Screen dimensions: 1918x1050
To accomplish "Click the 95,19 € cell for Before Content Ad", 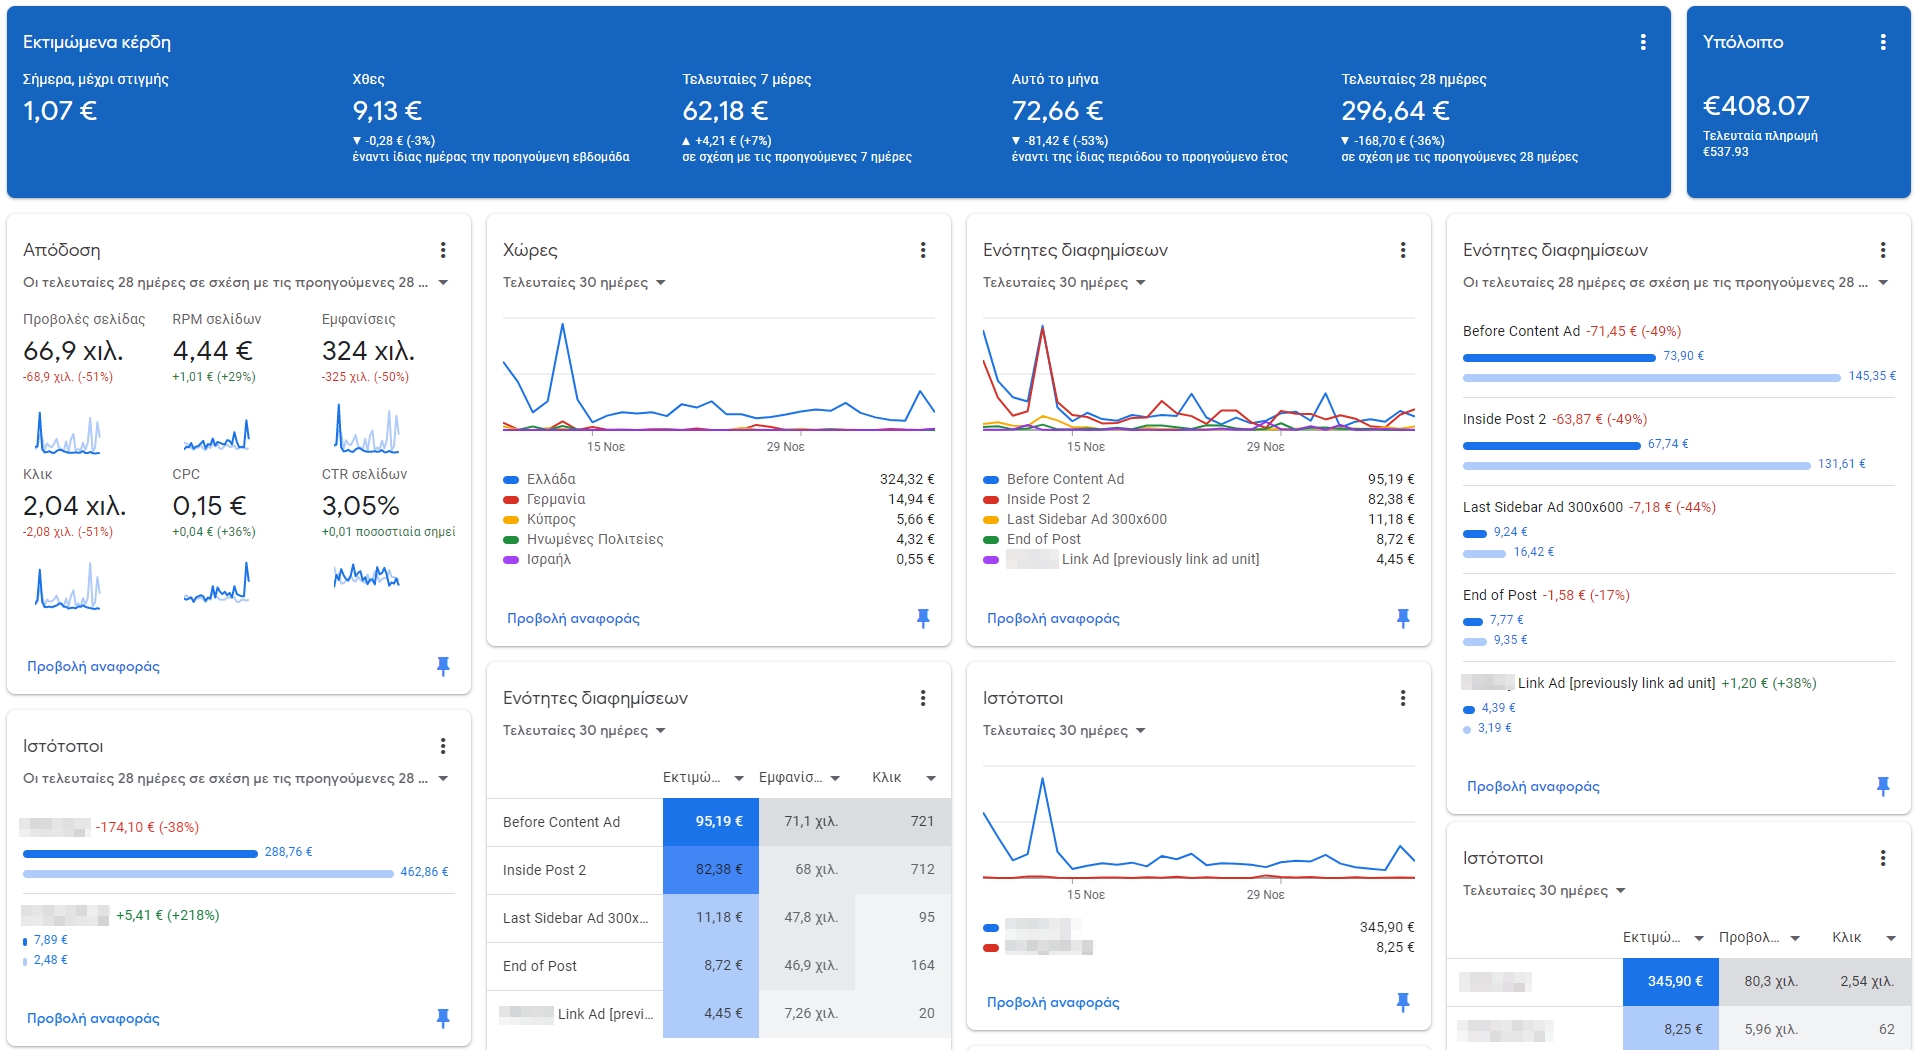I will click(710, 822).
